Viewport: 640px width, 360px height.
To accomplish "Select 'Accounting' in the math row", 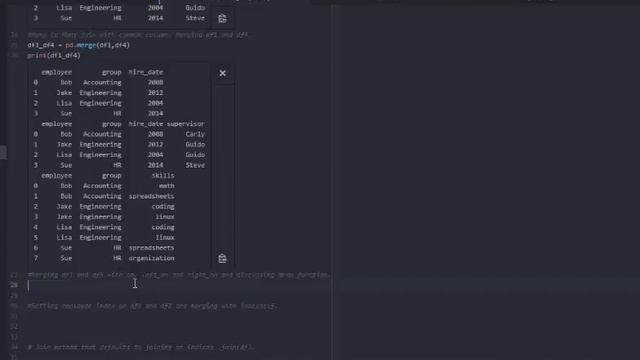I will point(102,186).
